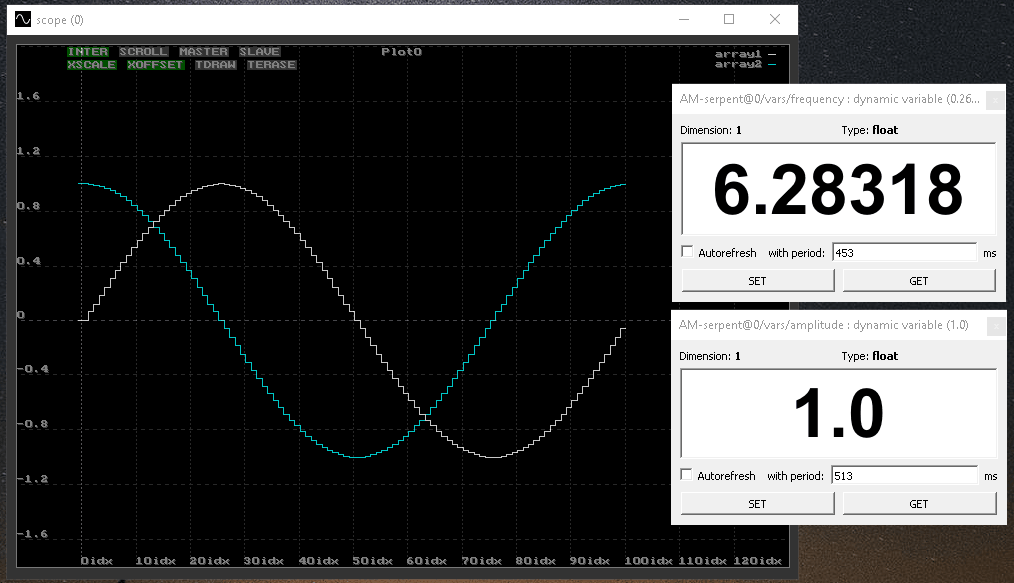This screenshot has height=583, width=1014.
Task: Click the scope application icon in the title bar
Action: [22, 19]
